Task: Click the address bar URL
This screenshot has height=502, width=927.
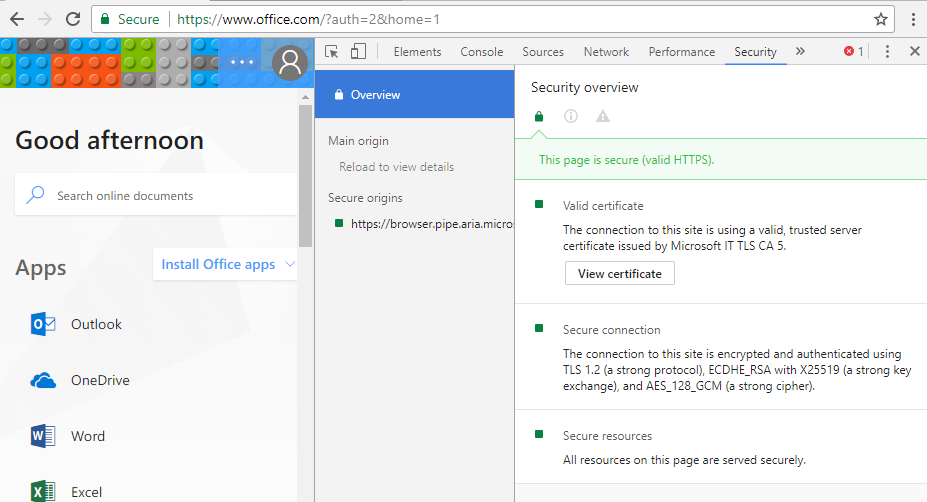Action: [x=308, y=20]
